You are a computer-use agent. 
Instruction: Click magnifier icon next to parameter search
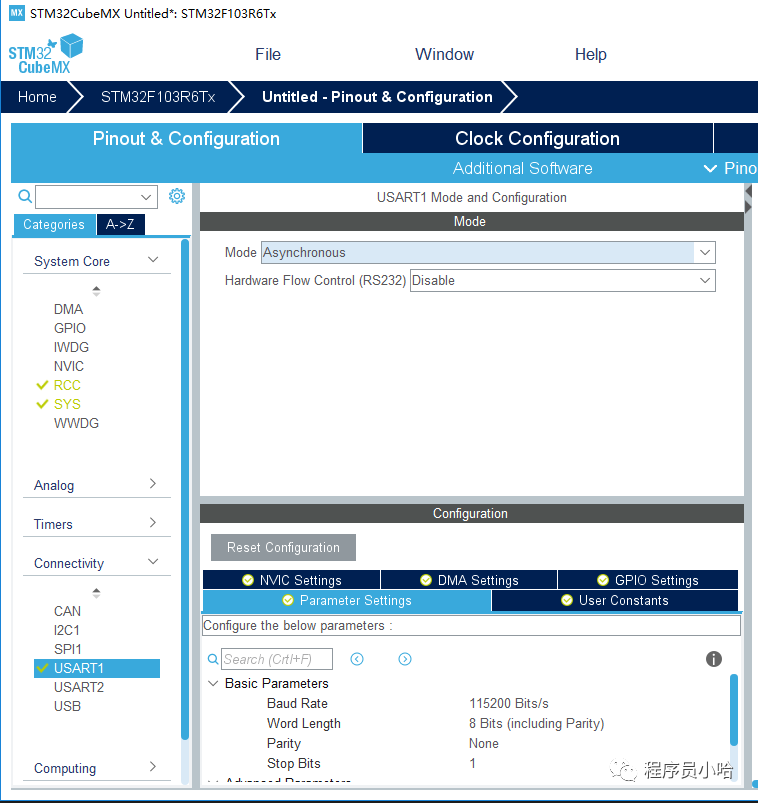pyautogui.click(x=213, y=660)
